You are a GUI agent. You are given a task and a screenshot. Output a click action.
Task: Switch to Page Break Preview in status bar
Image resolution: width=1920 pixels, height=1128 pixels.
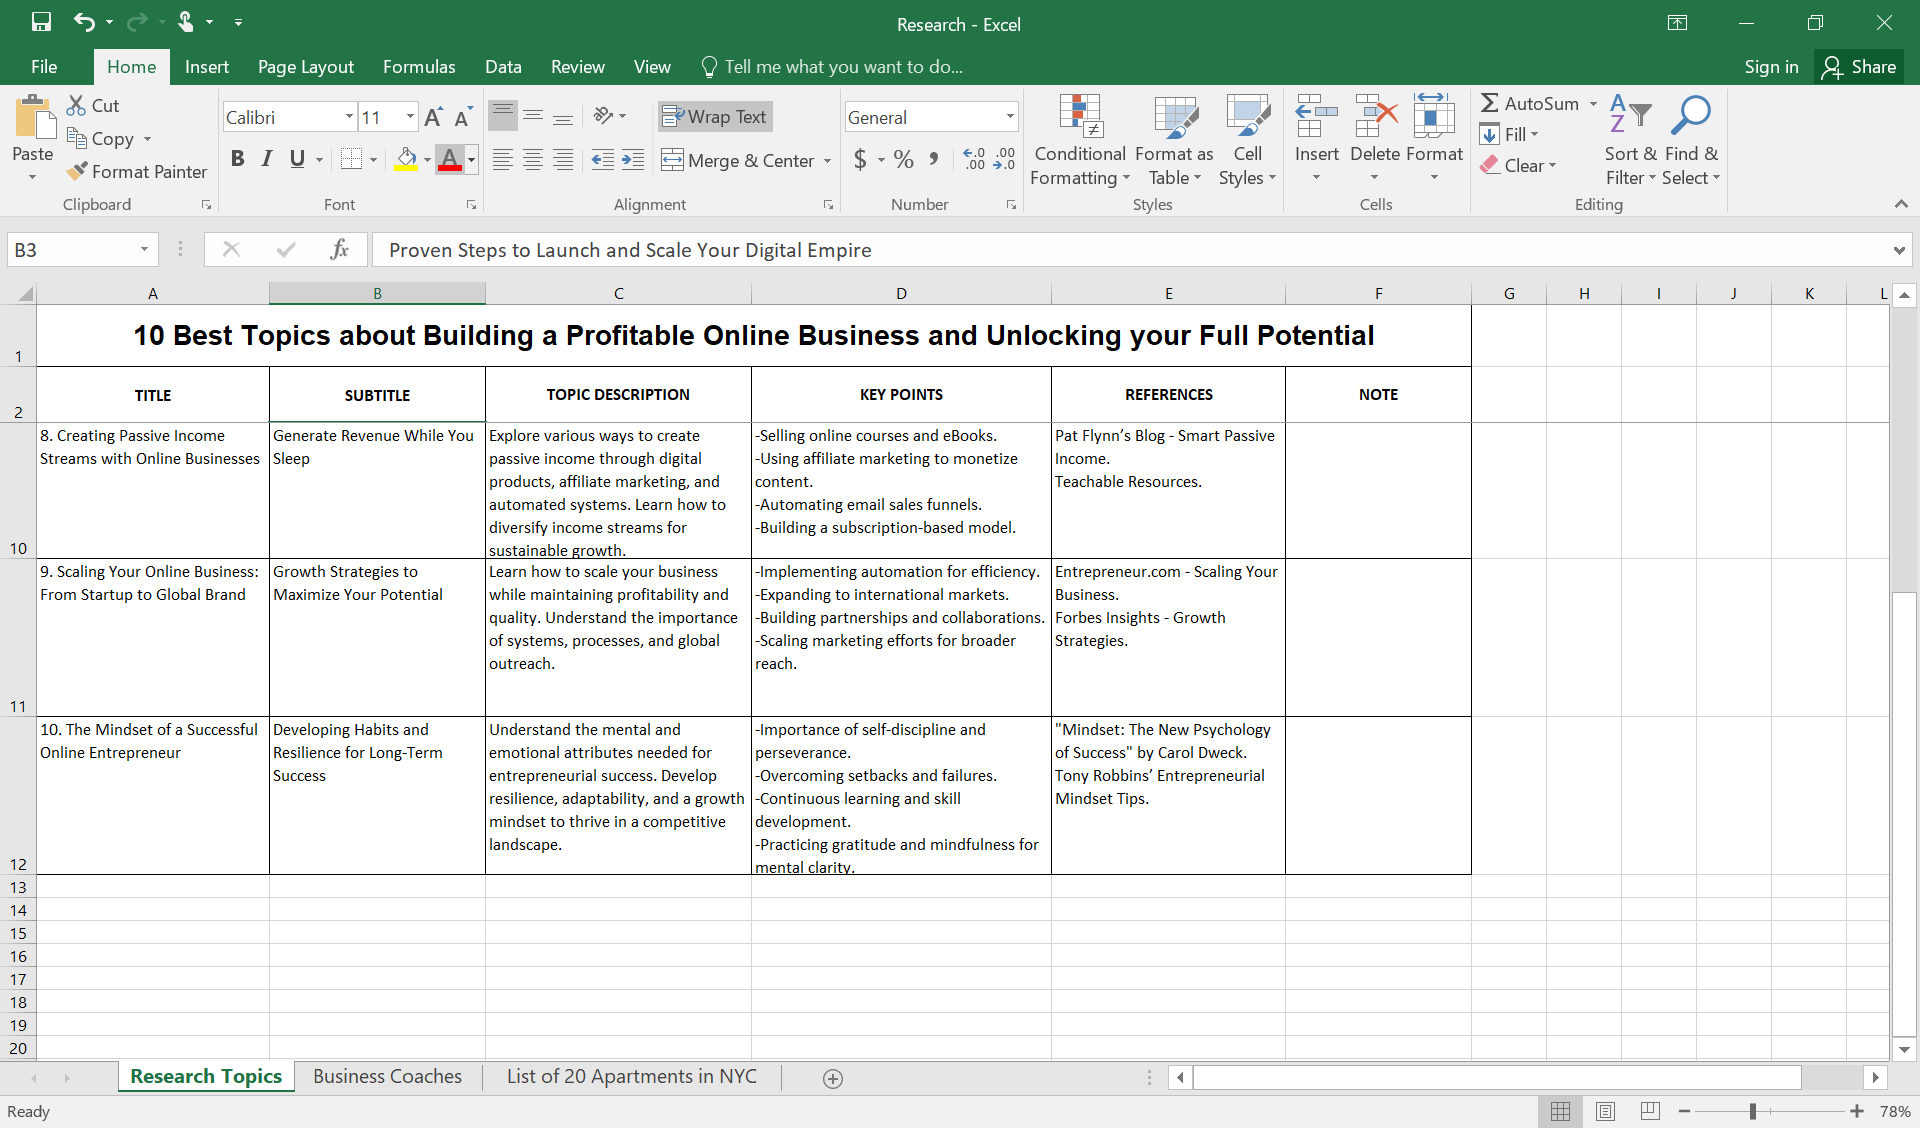pos(1650,1111)
